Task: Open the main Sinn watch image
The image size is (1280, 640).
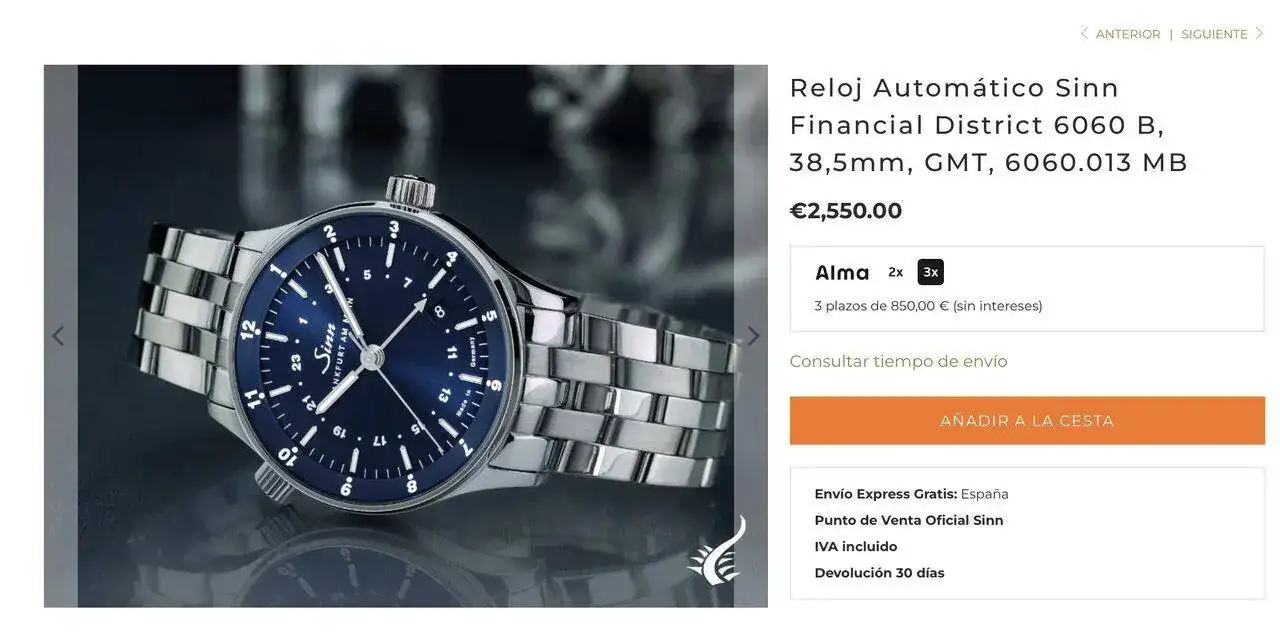Action: point(406,336)
